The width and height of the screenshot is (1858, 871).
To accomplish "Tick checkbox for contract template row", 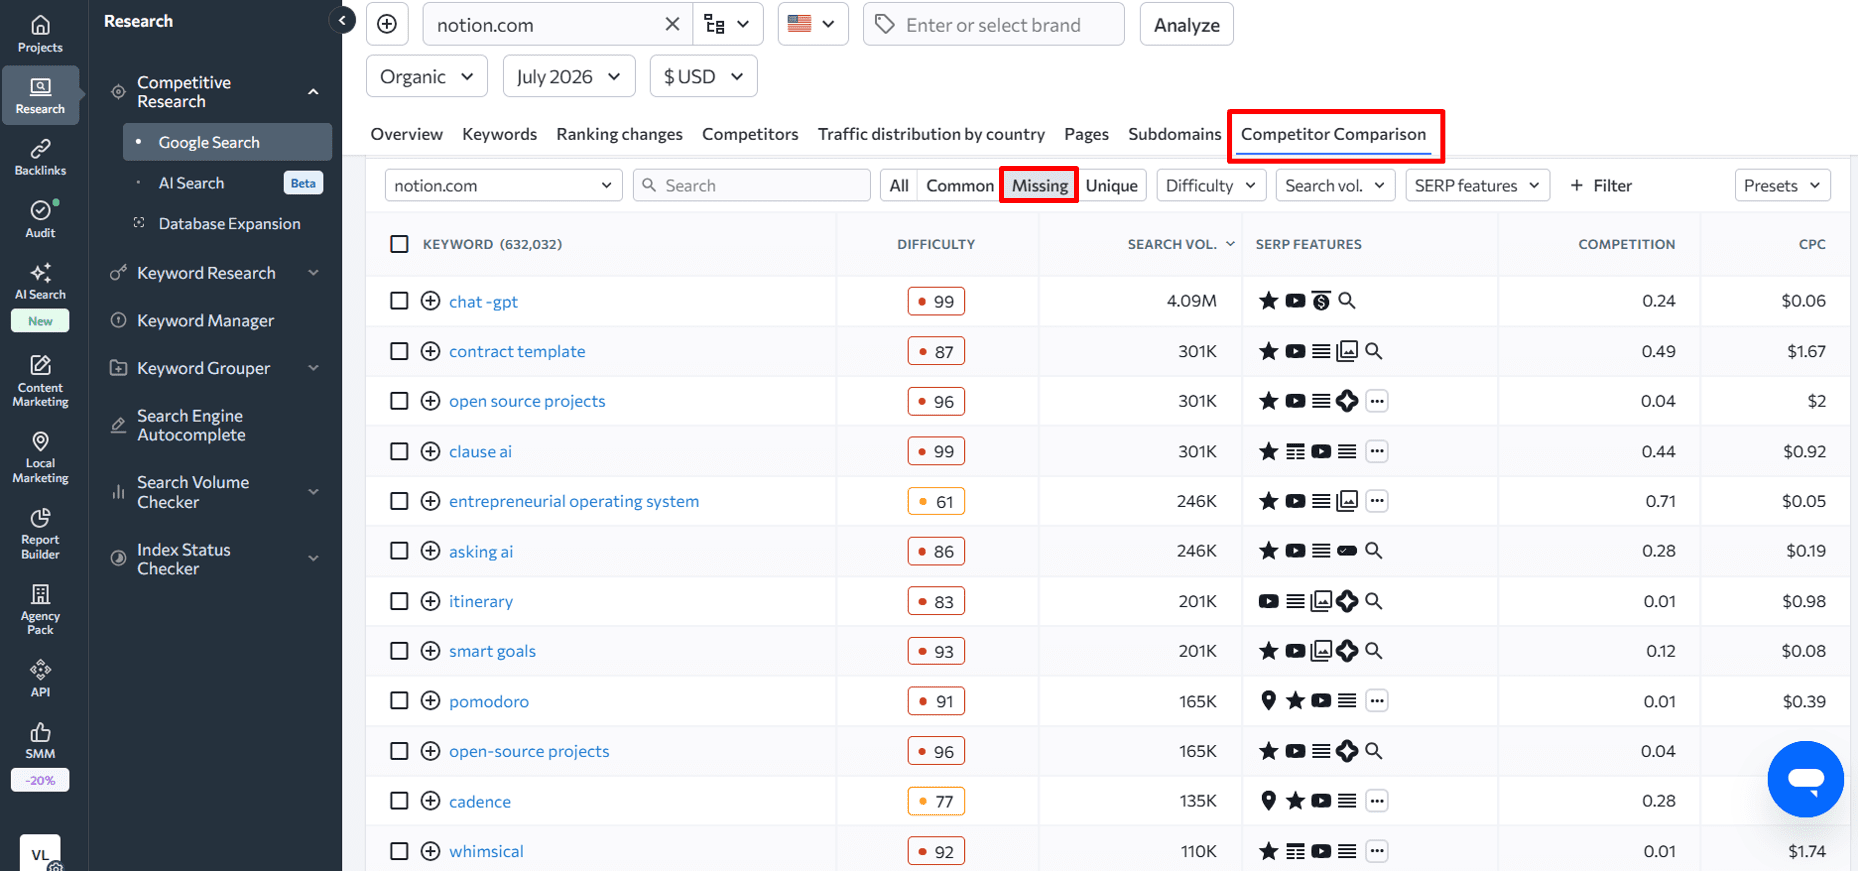I will pos(399,351).
